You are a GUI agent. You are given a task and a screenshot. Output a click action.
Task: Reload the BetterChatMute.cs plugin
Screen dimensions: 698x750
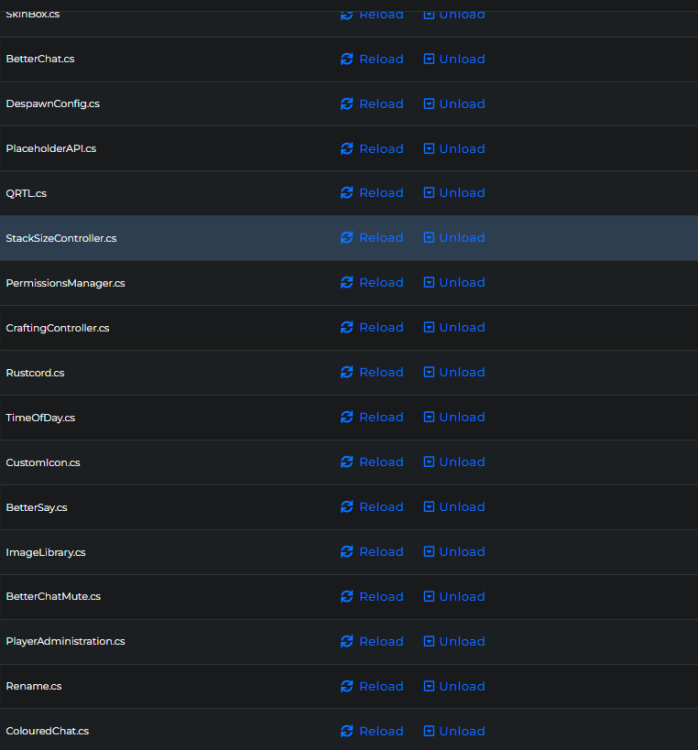tap(372, 597)
